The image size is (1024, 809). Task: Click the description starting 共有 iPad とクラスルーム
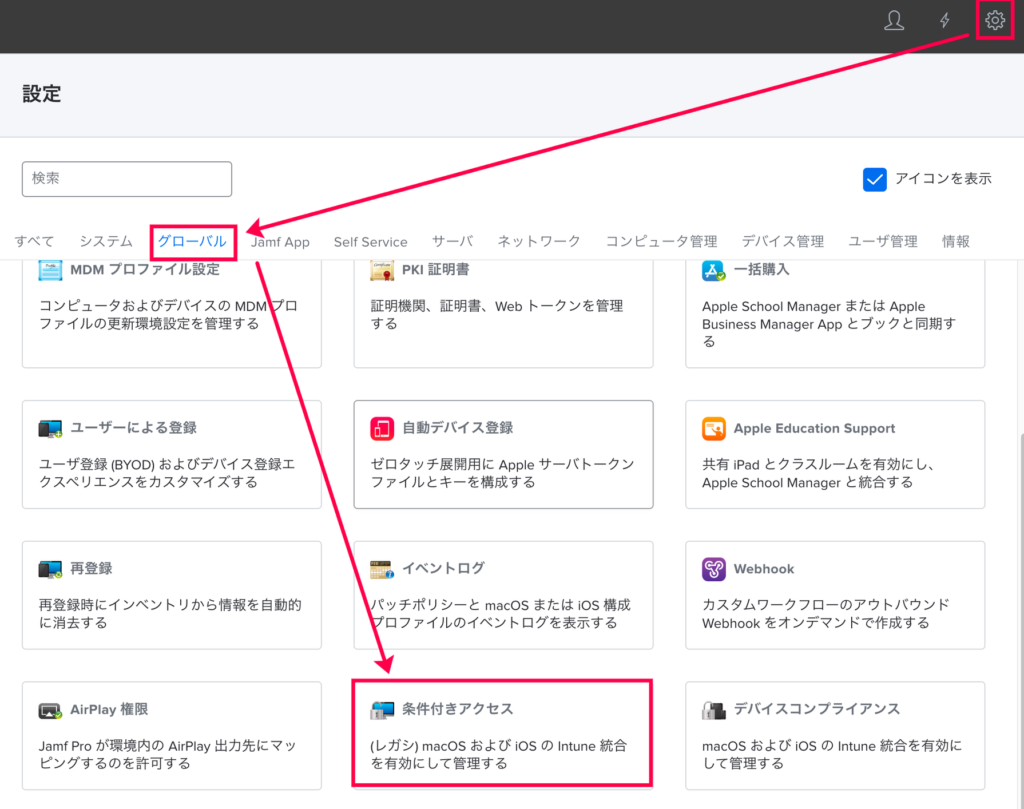tap(819, 473)
